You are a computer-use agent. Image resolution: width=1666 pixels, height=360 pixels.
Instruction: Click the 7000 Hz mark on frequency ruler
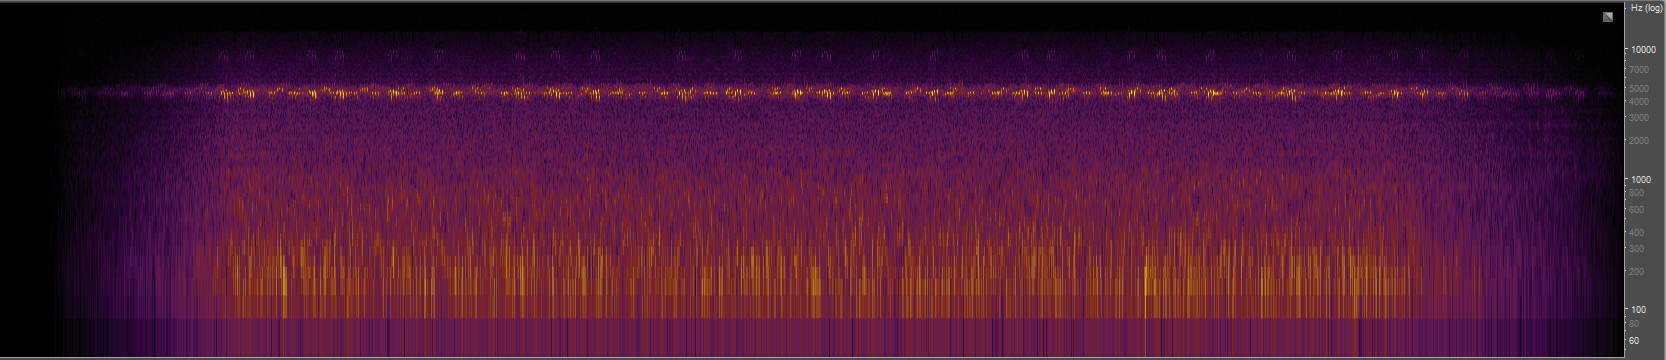1639,70
